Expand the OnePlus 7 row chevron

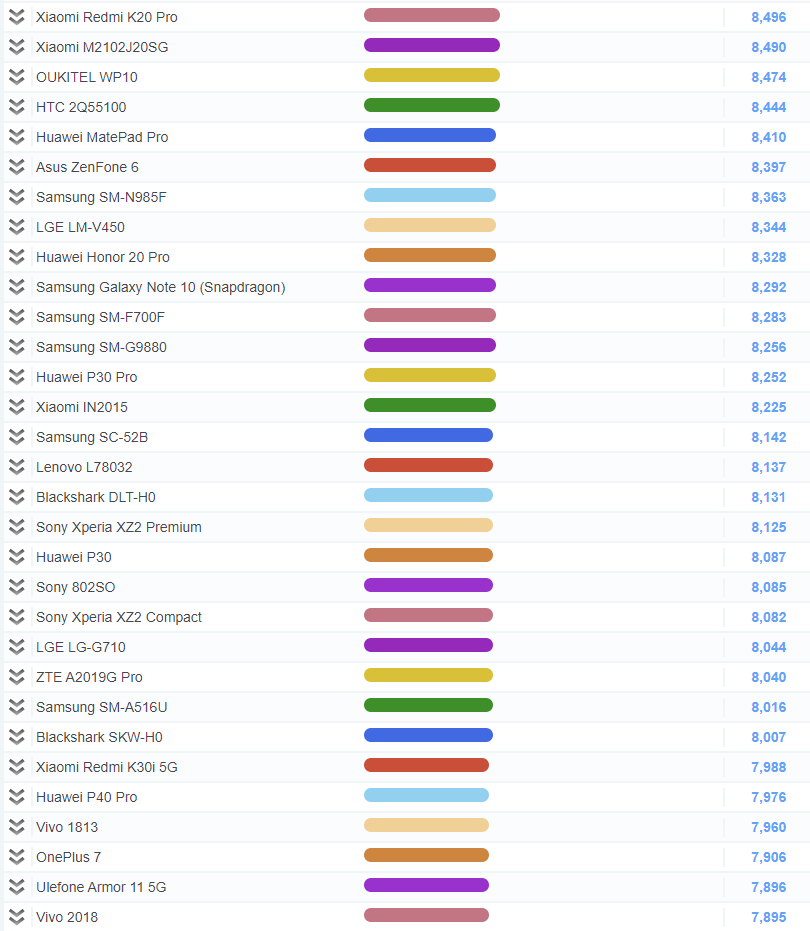[x=17, y=857]
